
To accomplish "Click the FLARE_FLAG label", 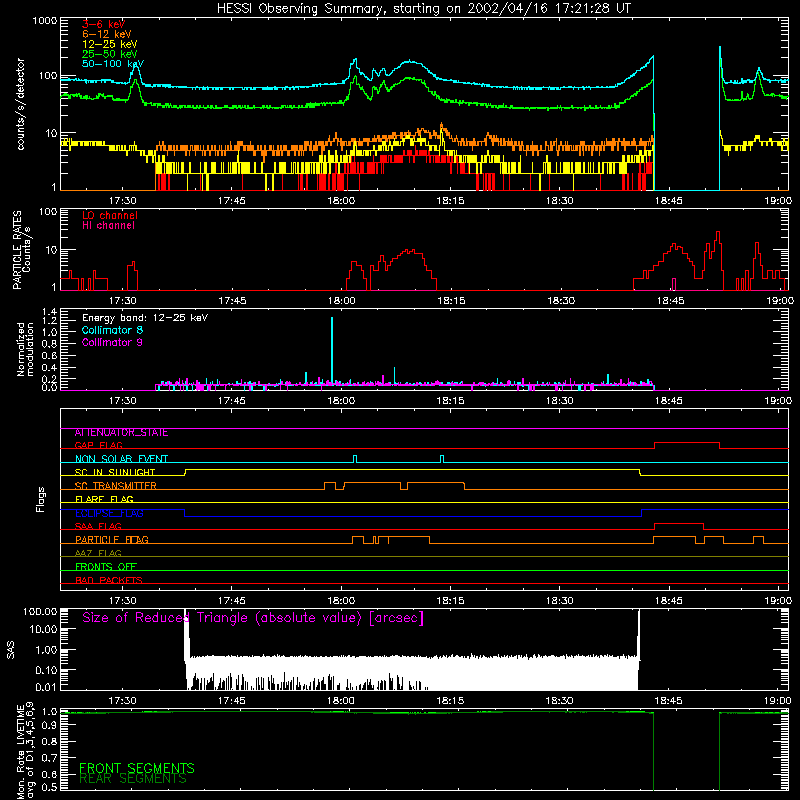I will tap(104, 499).
